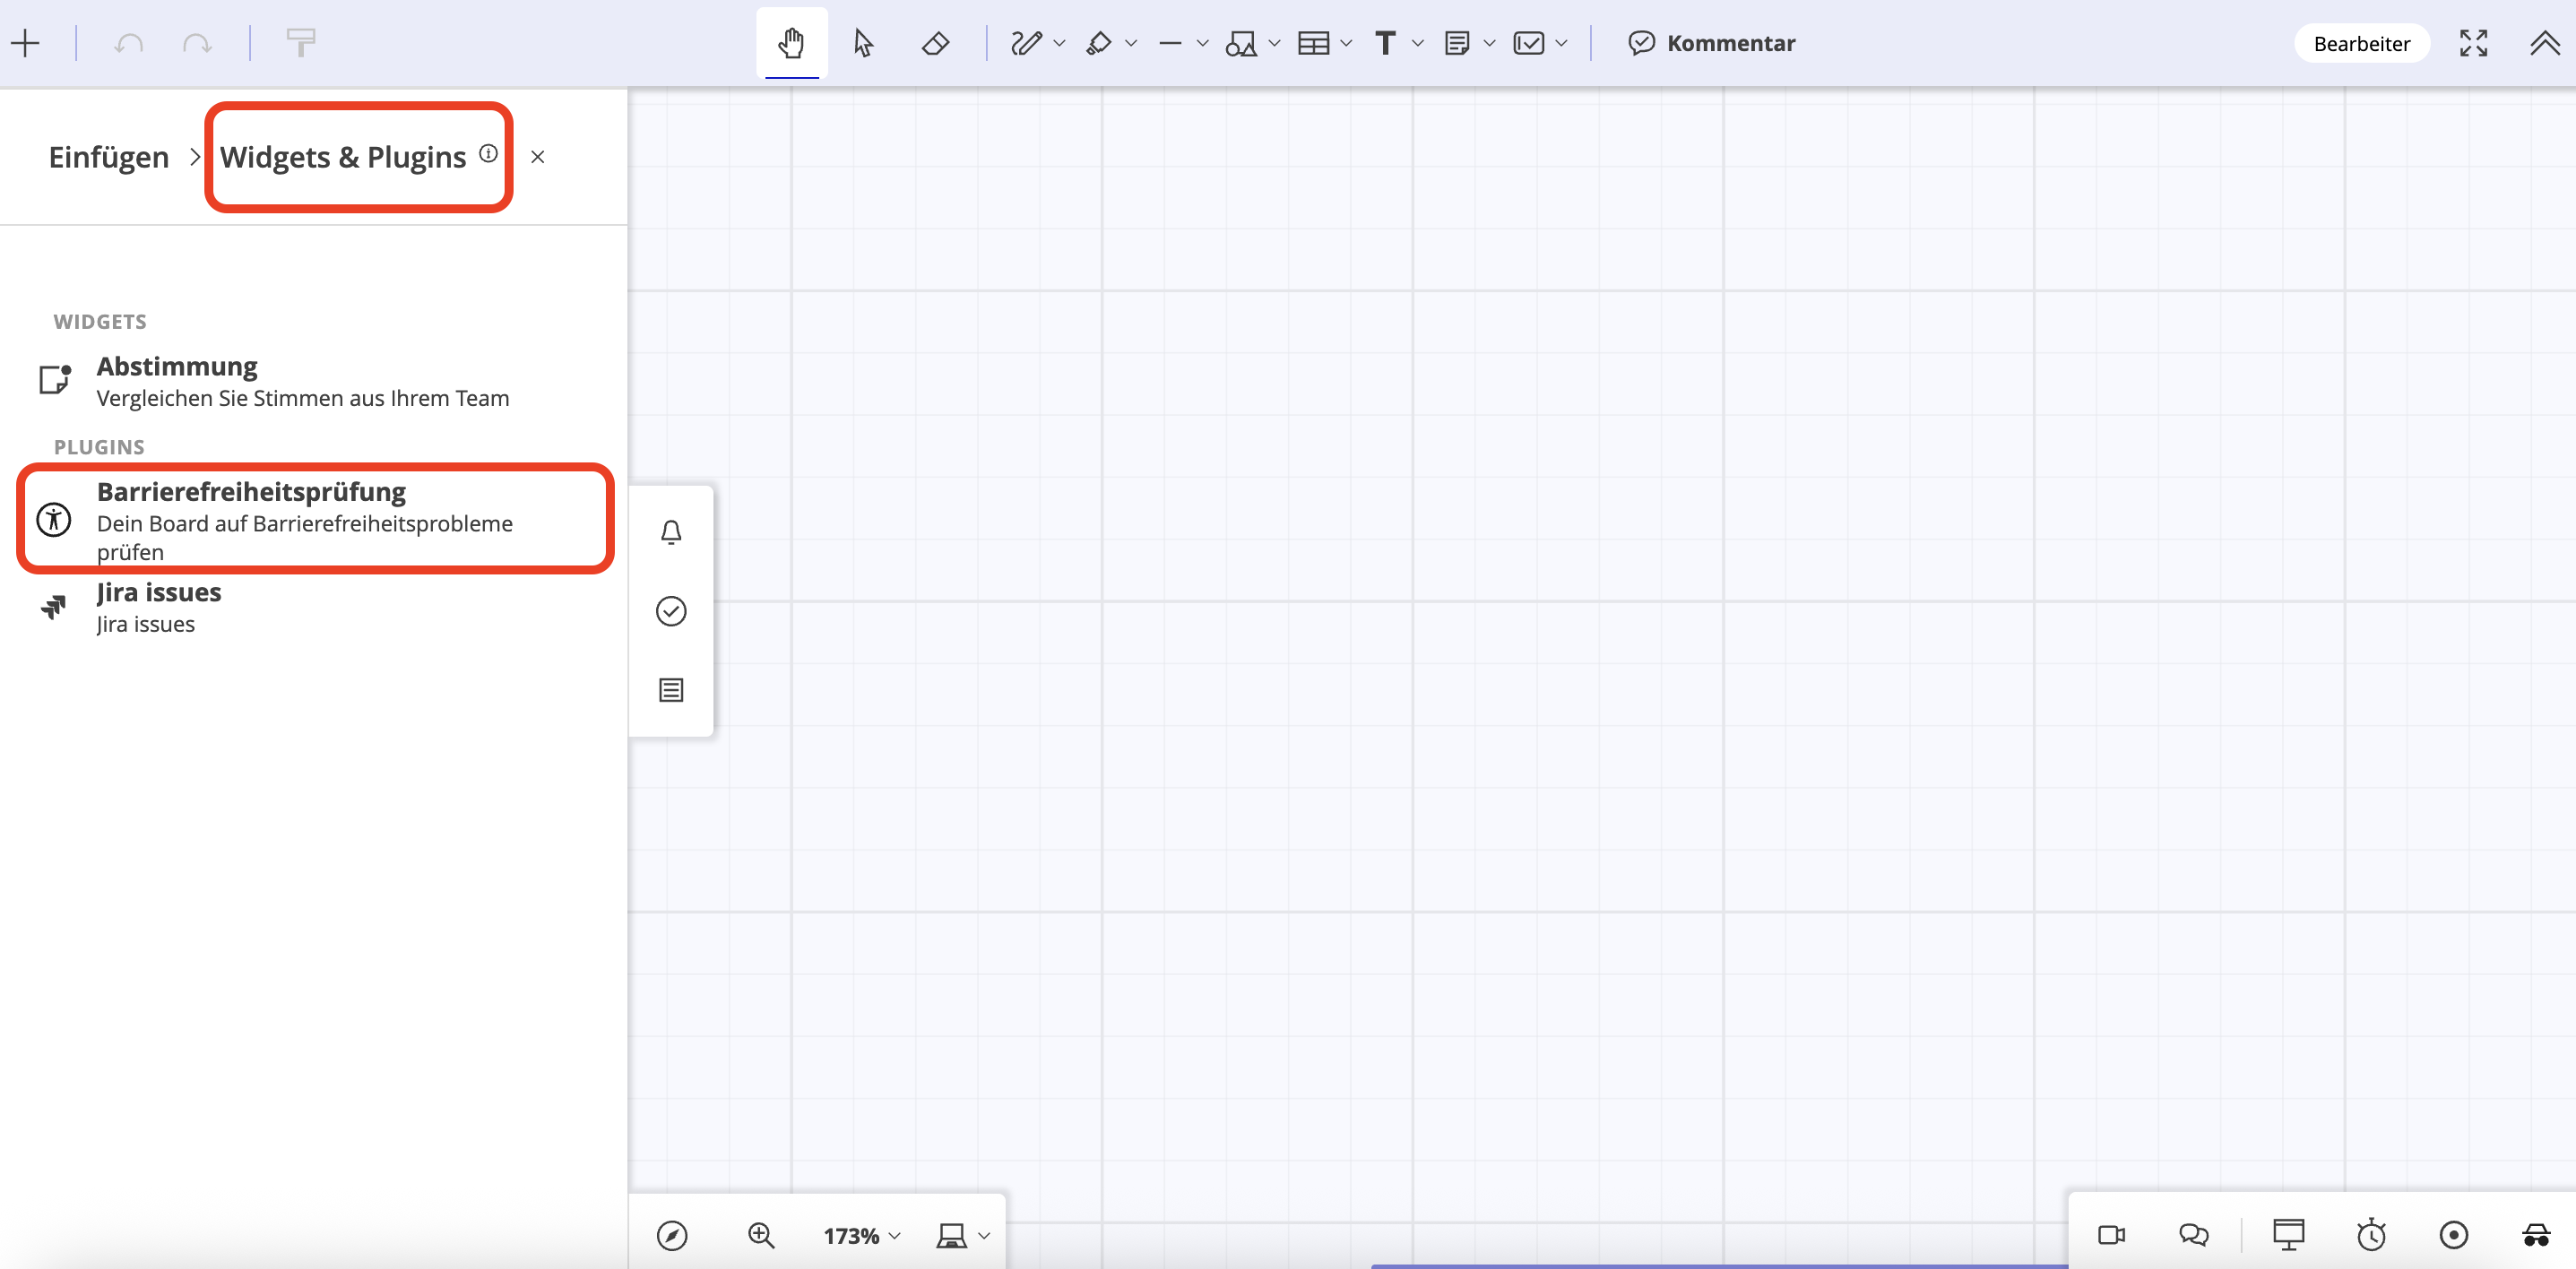Open the compass navigation icon

672,1236
